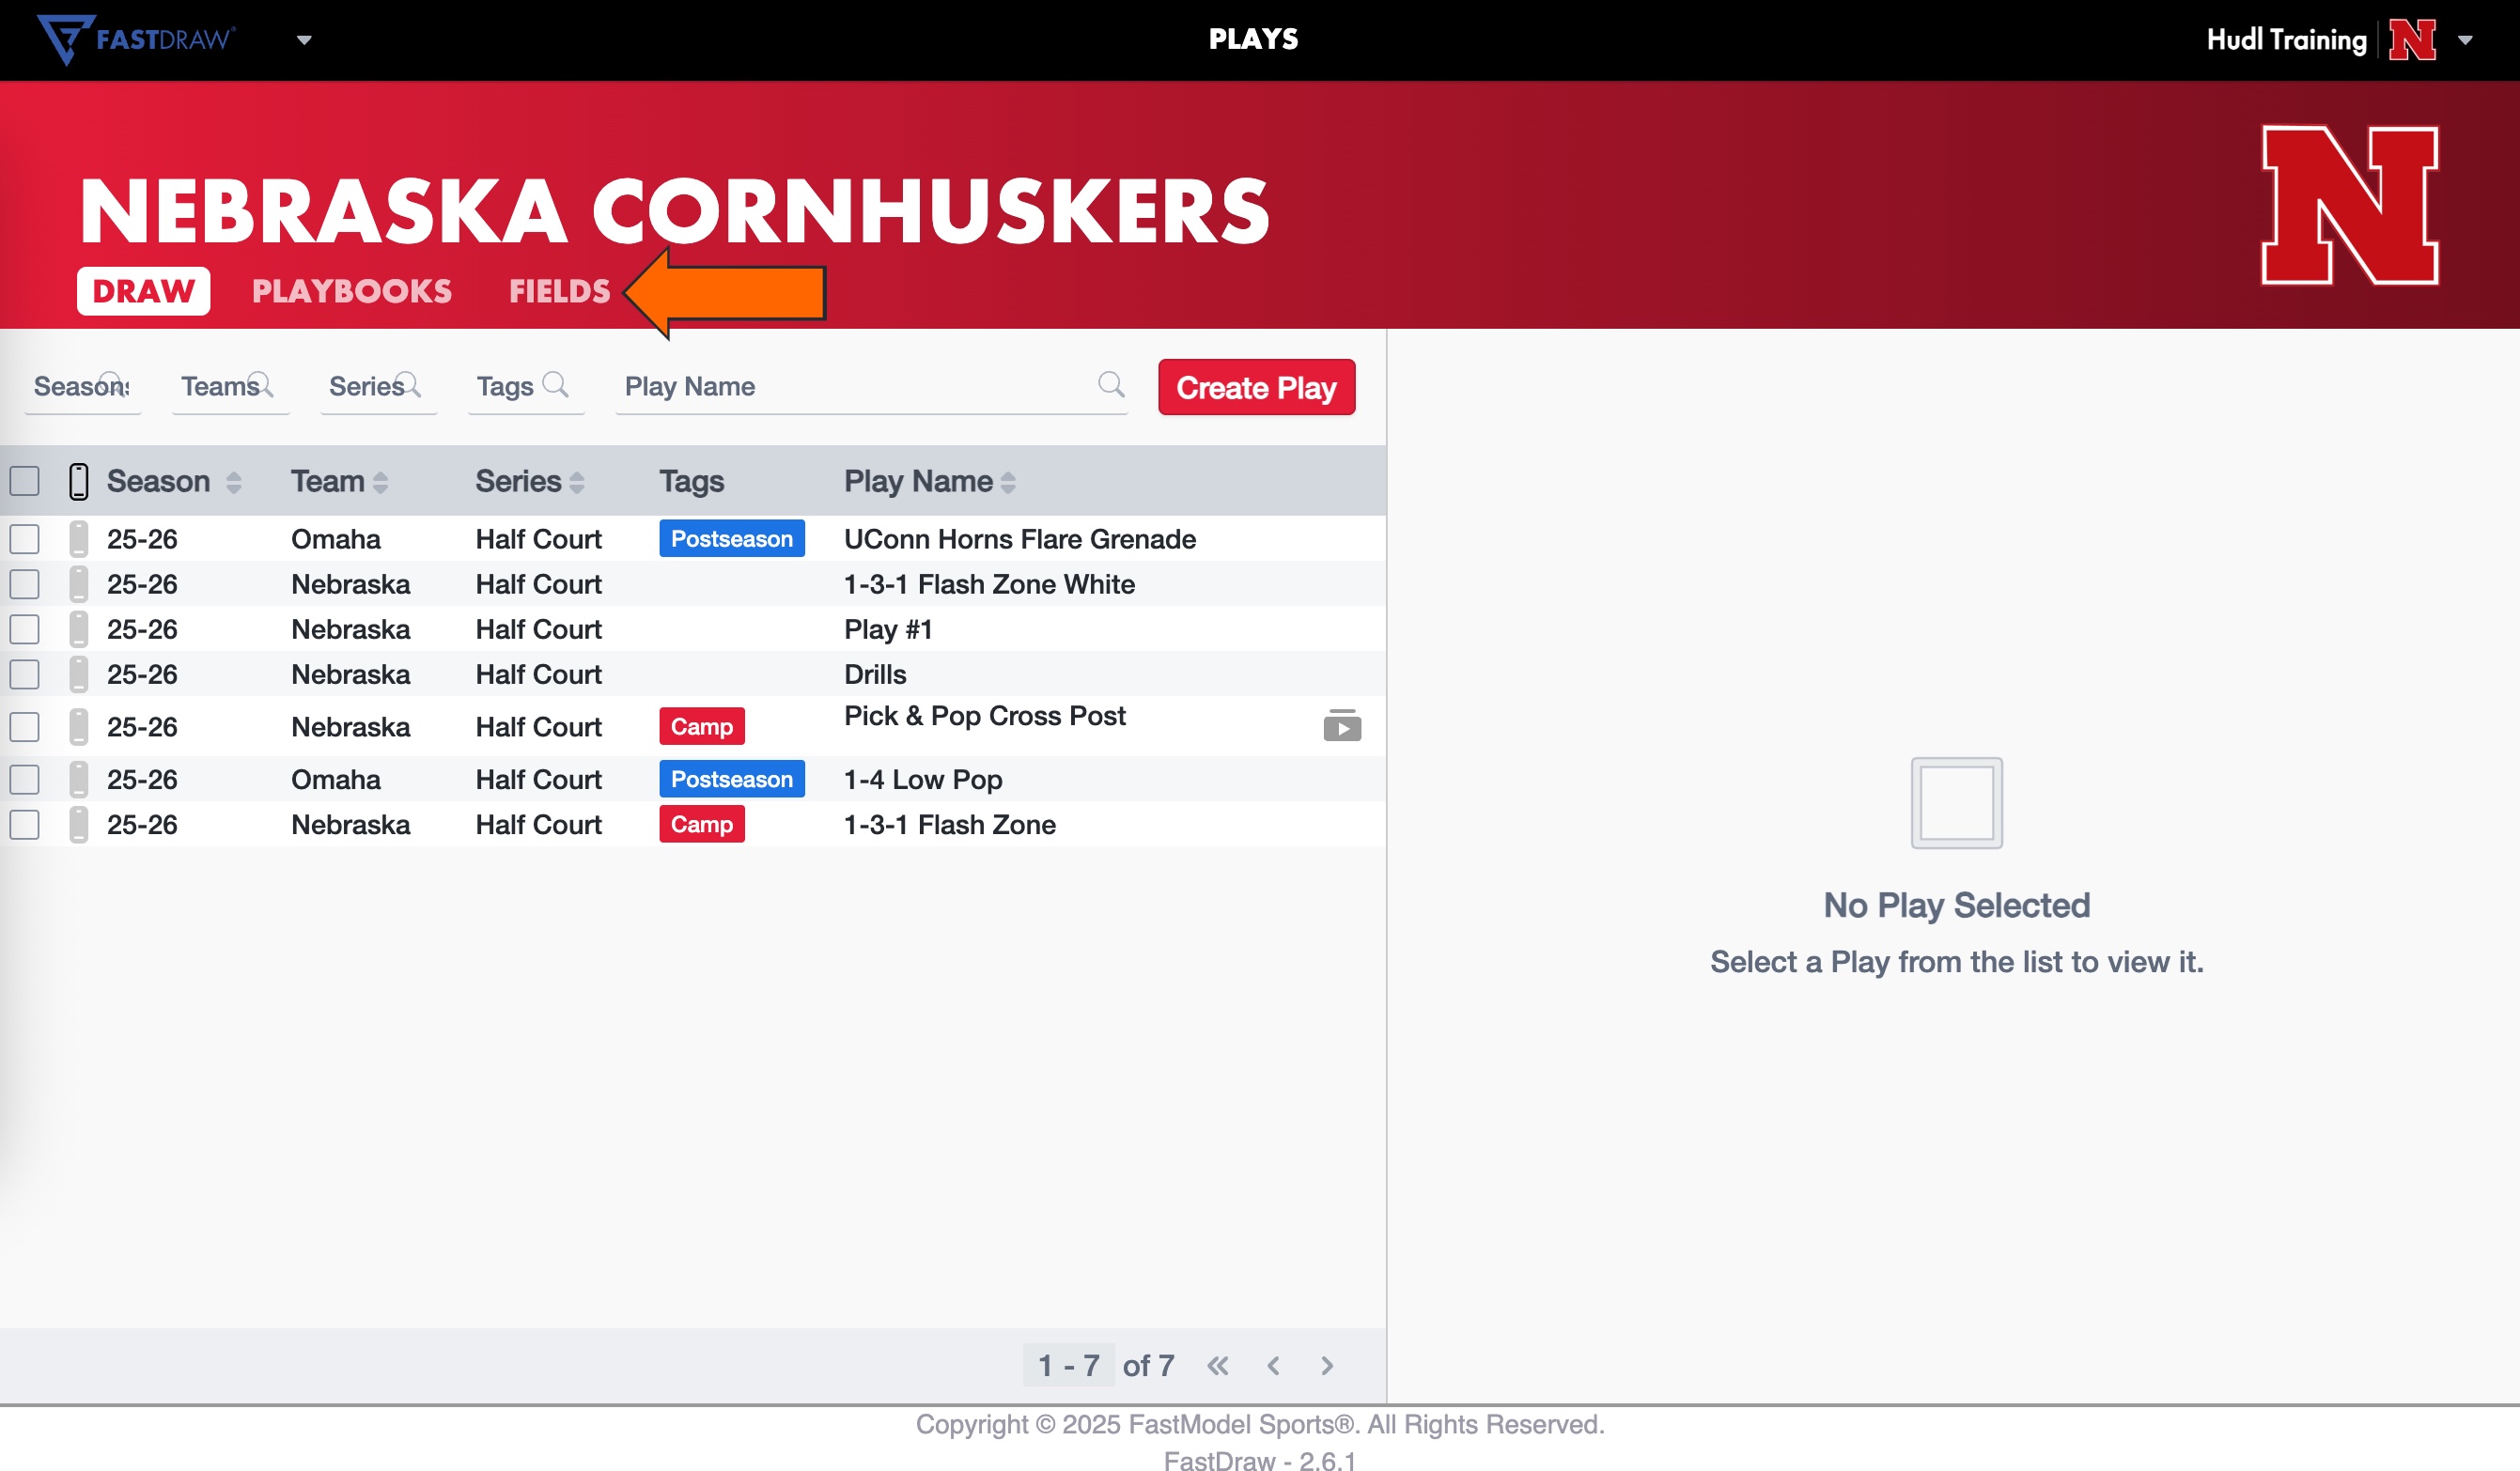This screenshot has height=1471, width=2520.
Task: Click PLAYS title in top bar
Action: tap(1253, 39)
